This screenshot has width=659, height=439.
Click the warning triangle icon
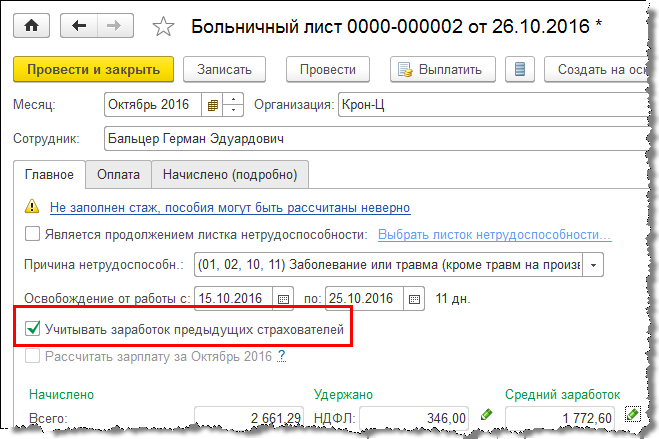pyautogui.click(x=32, y=207)
